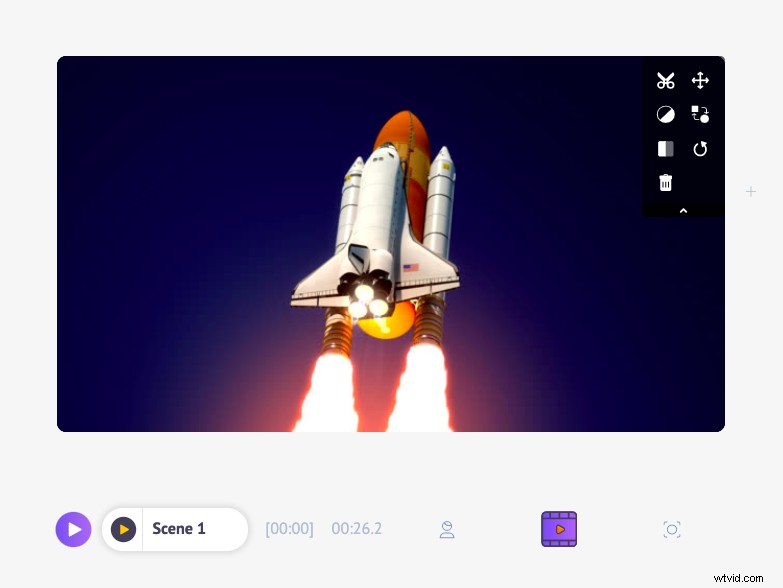
Task: Delete the clip with the trash icon
Action: pos(665,183)
